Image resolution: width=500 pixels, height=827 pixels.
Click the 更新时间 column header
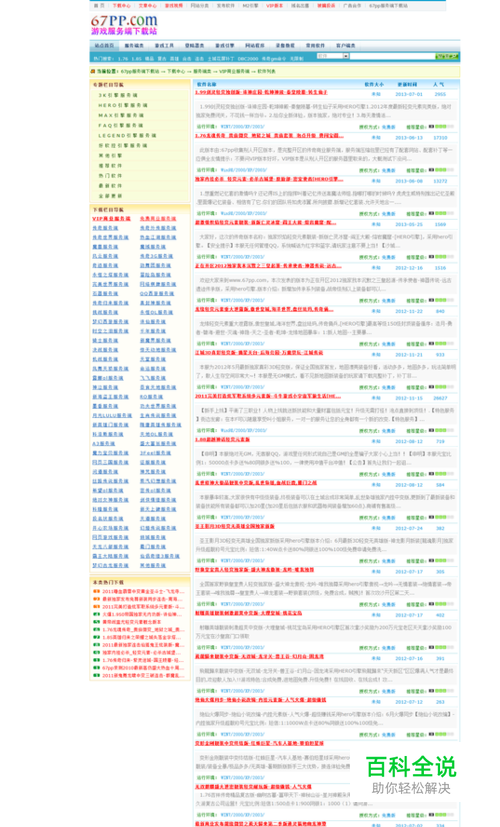click(x=407, y=84)
